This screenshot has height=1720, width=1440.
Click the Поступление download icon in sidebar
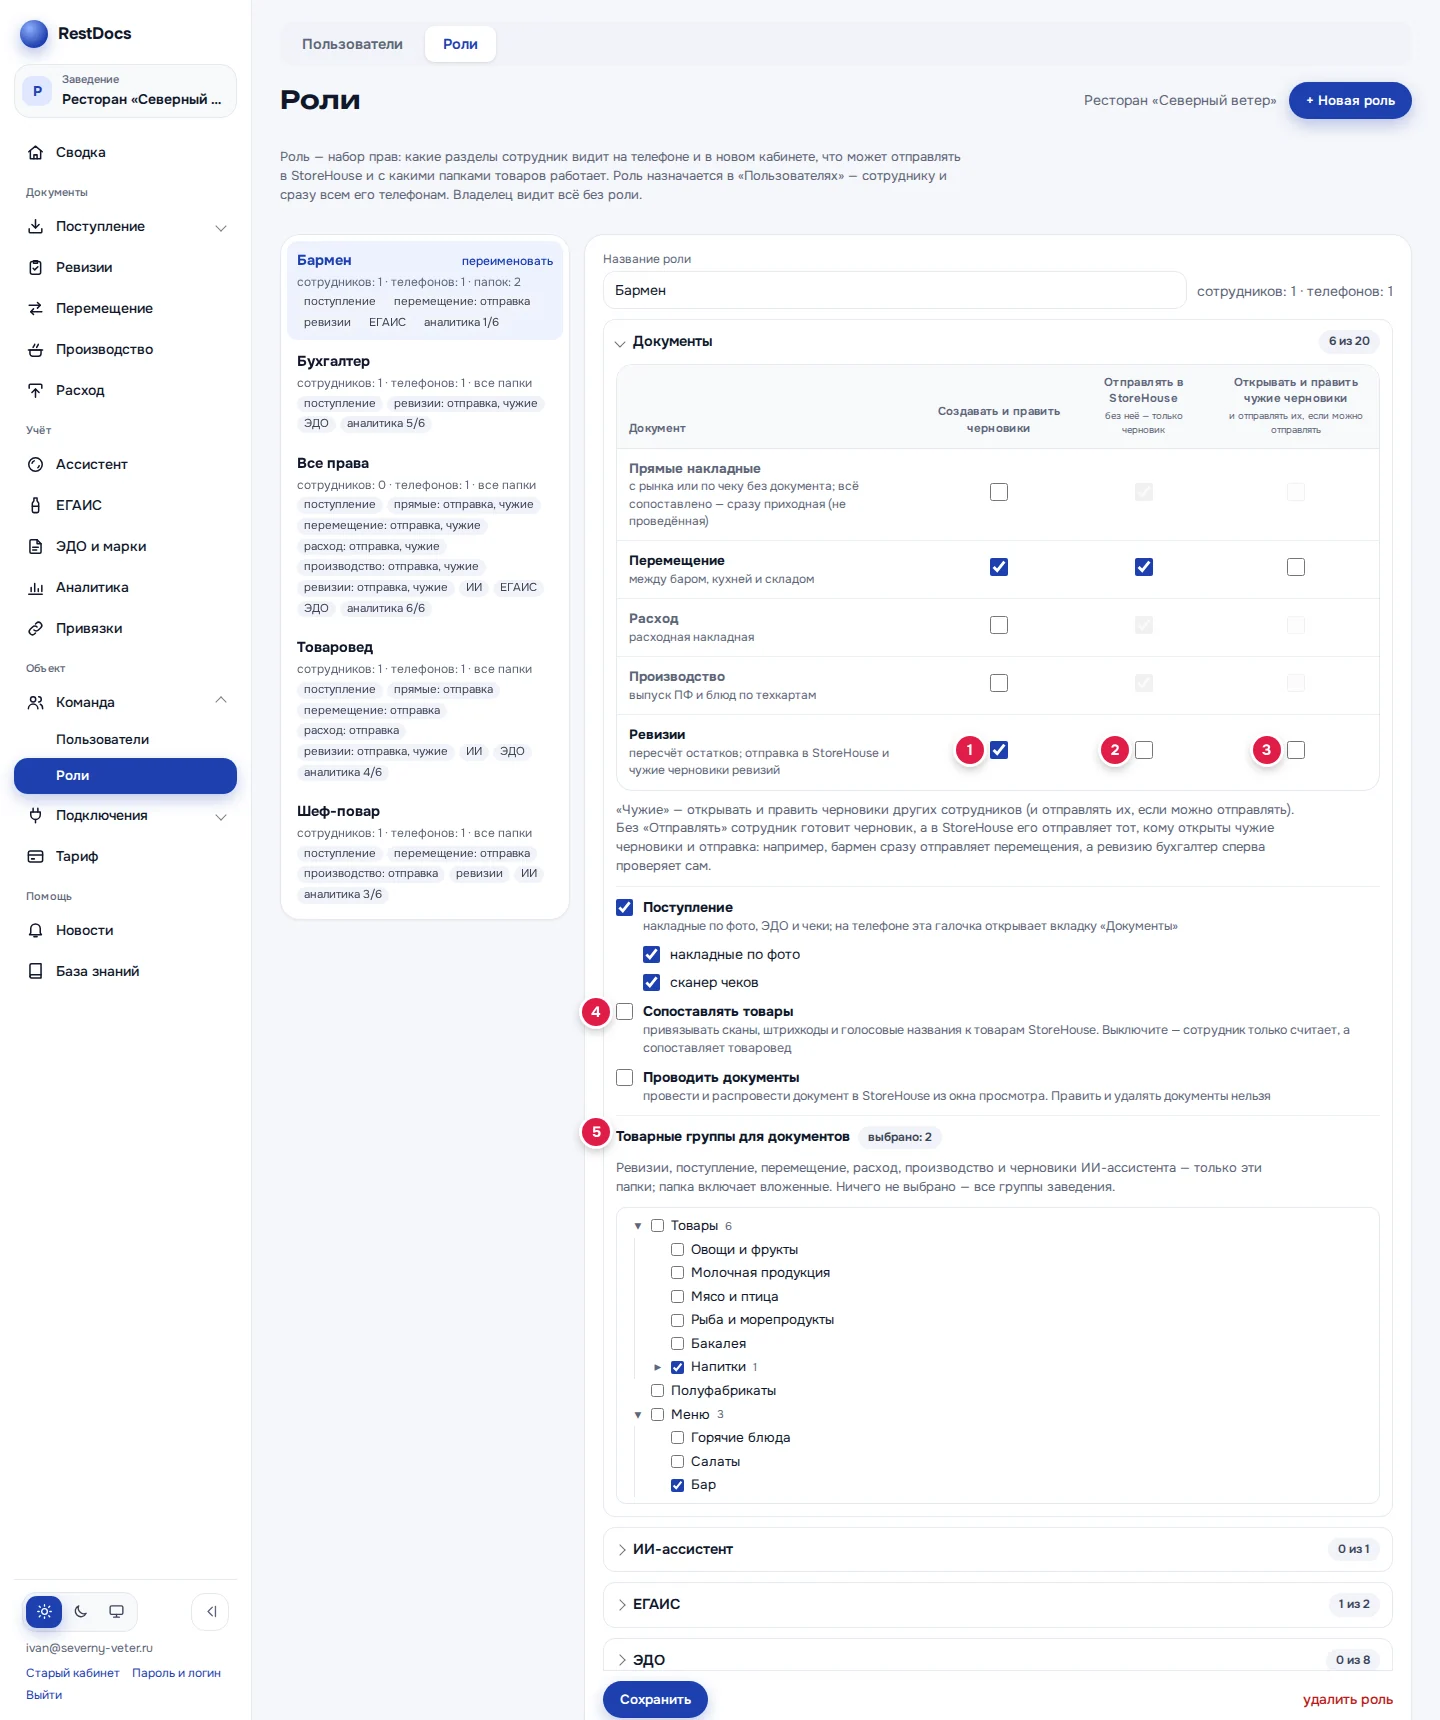(36, 227)
